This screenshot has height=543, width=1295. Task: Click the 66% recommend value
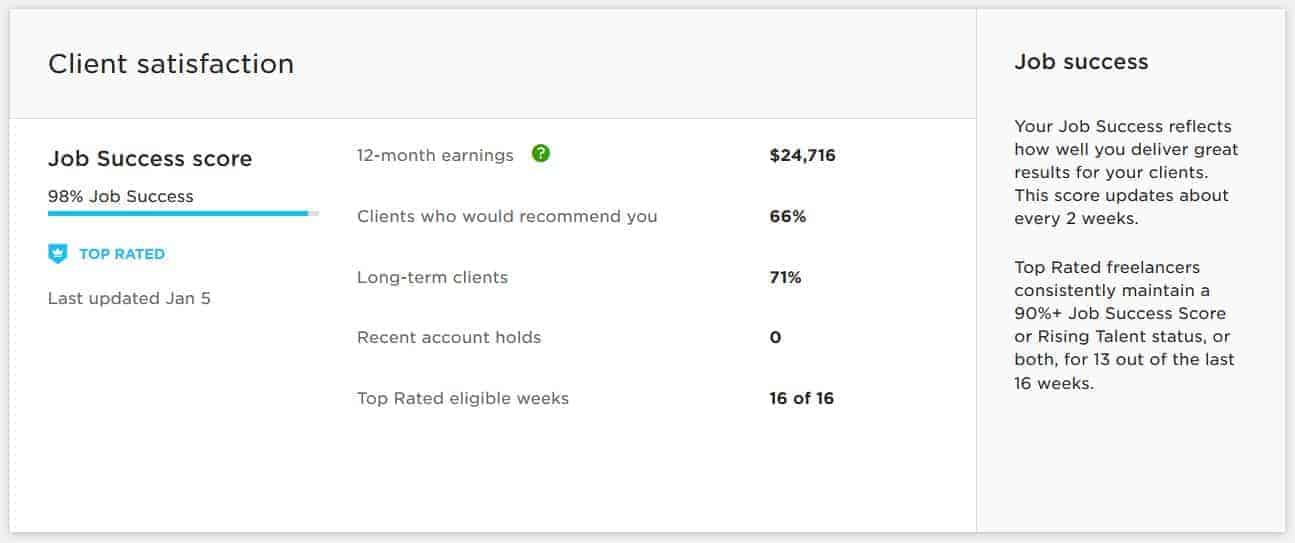click(787, 216)
